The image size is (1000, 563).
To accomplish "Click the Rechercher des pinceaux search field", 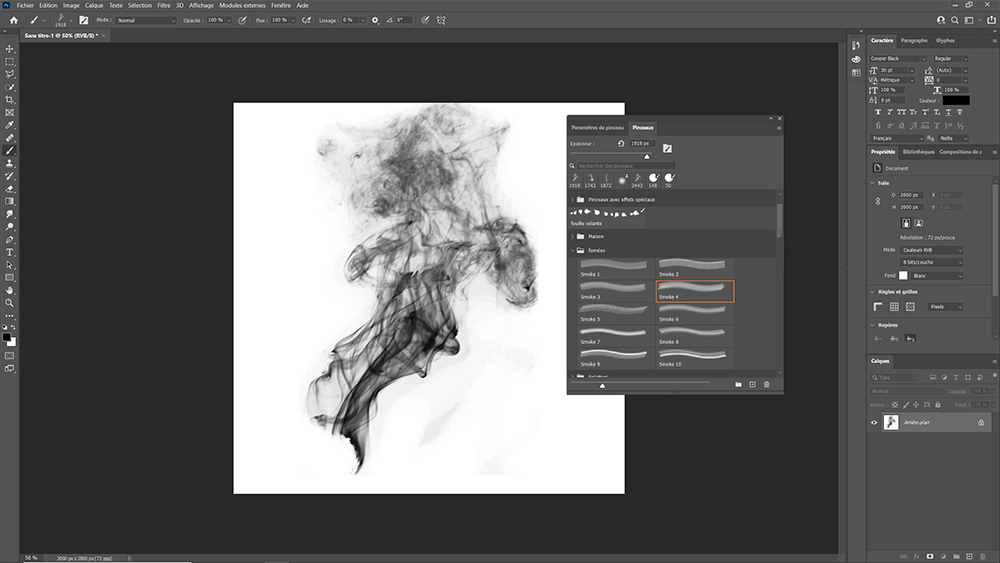I will 625,166.
